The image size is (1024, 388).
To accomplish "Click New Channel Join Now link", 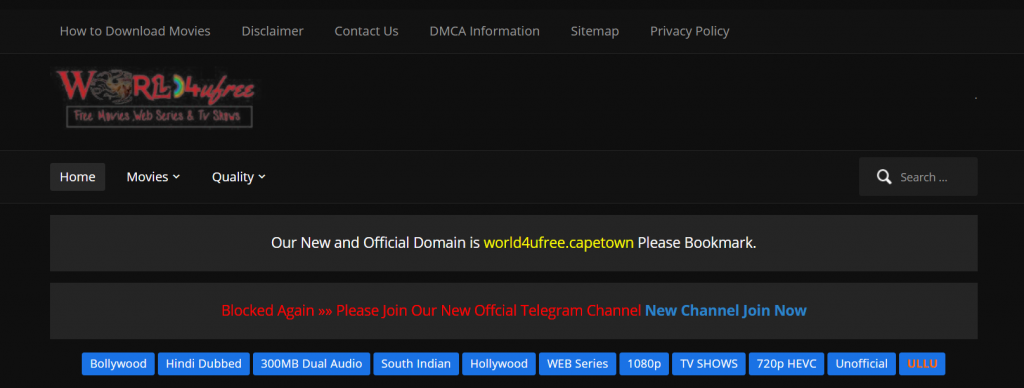I will coord(726,311).
